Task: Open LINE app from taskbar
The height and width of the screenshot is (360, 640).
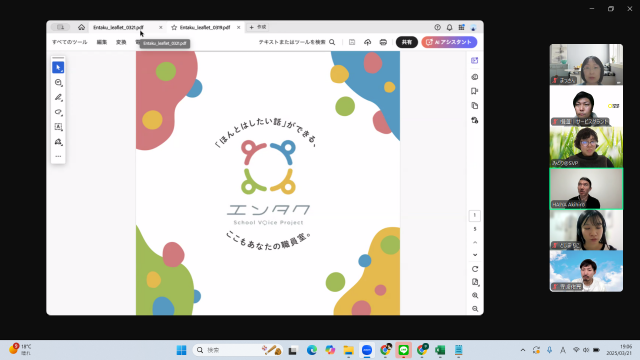Action: [x=403, y=350]
